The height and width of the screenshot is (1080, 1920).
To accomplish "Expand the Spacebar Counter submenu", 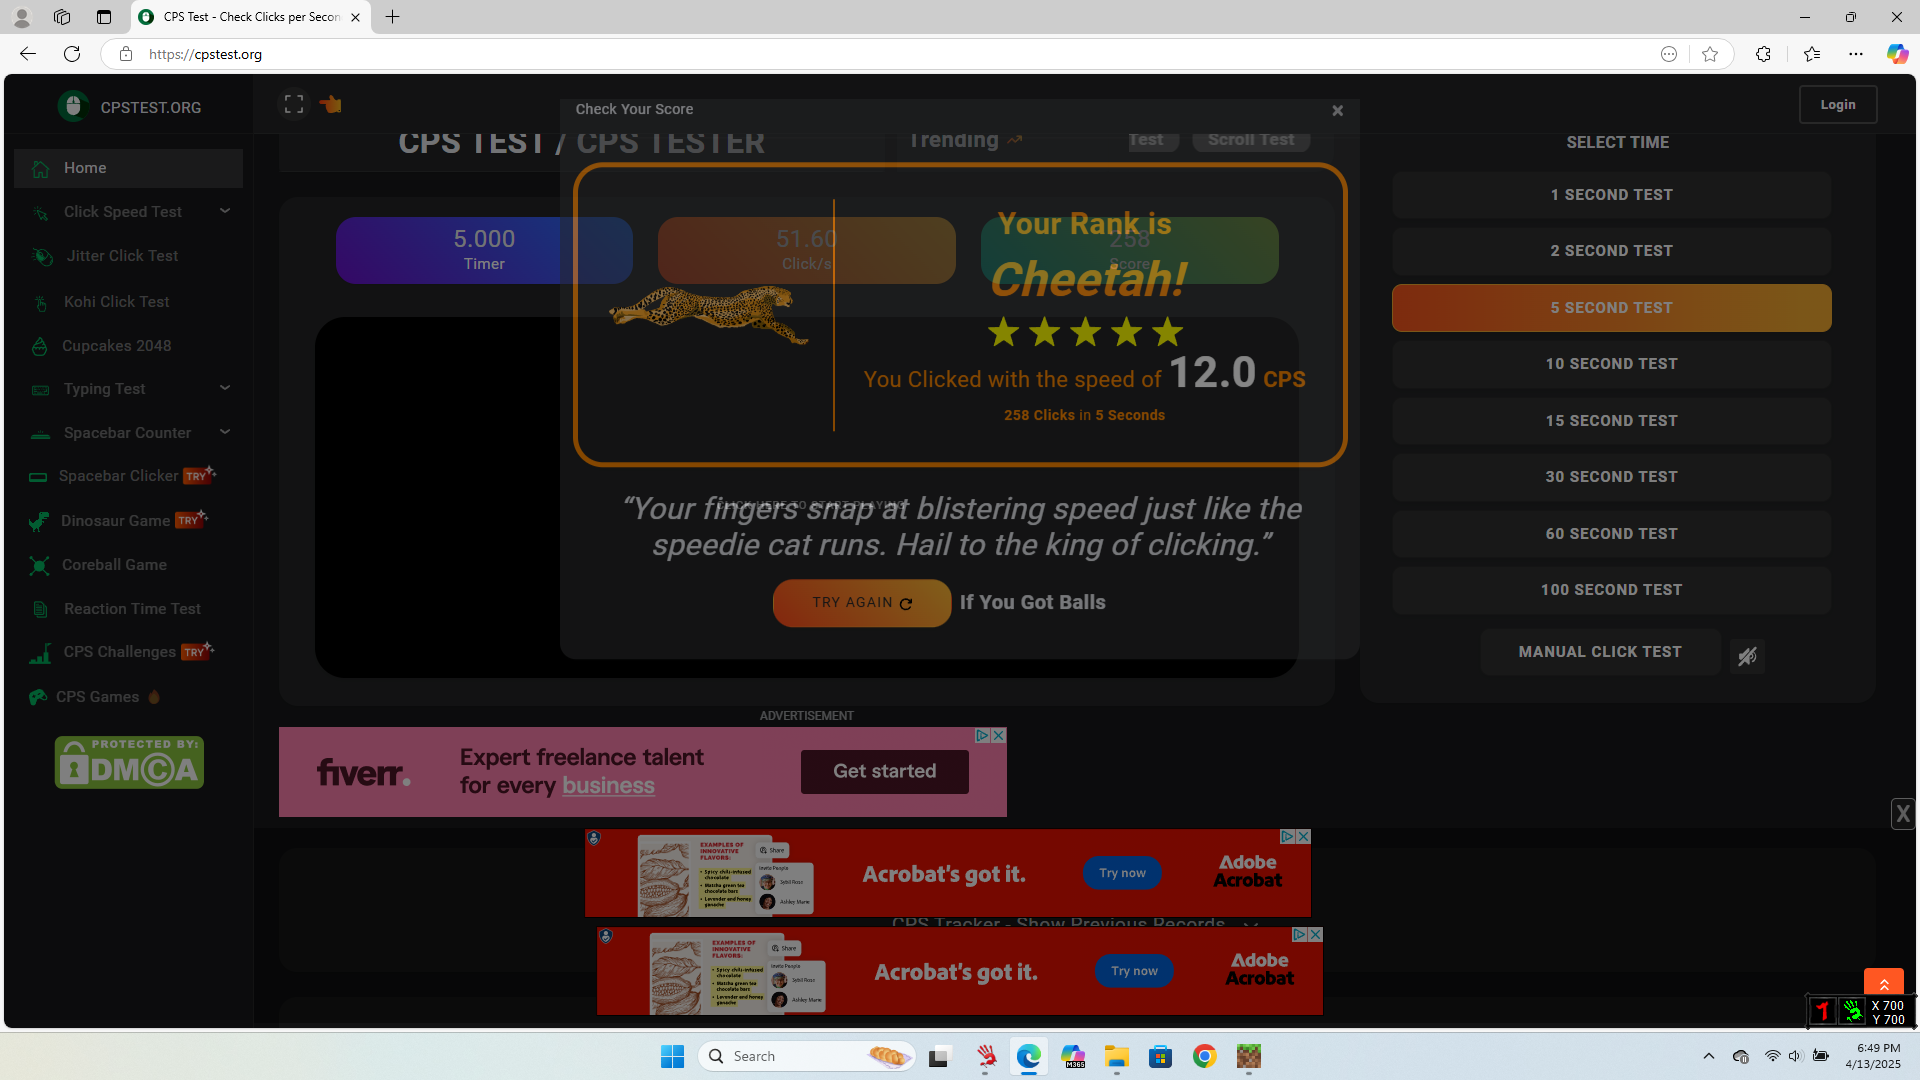I will (x=225, y=432).
